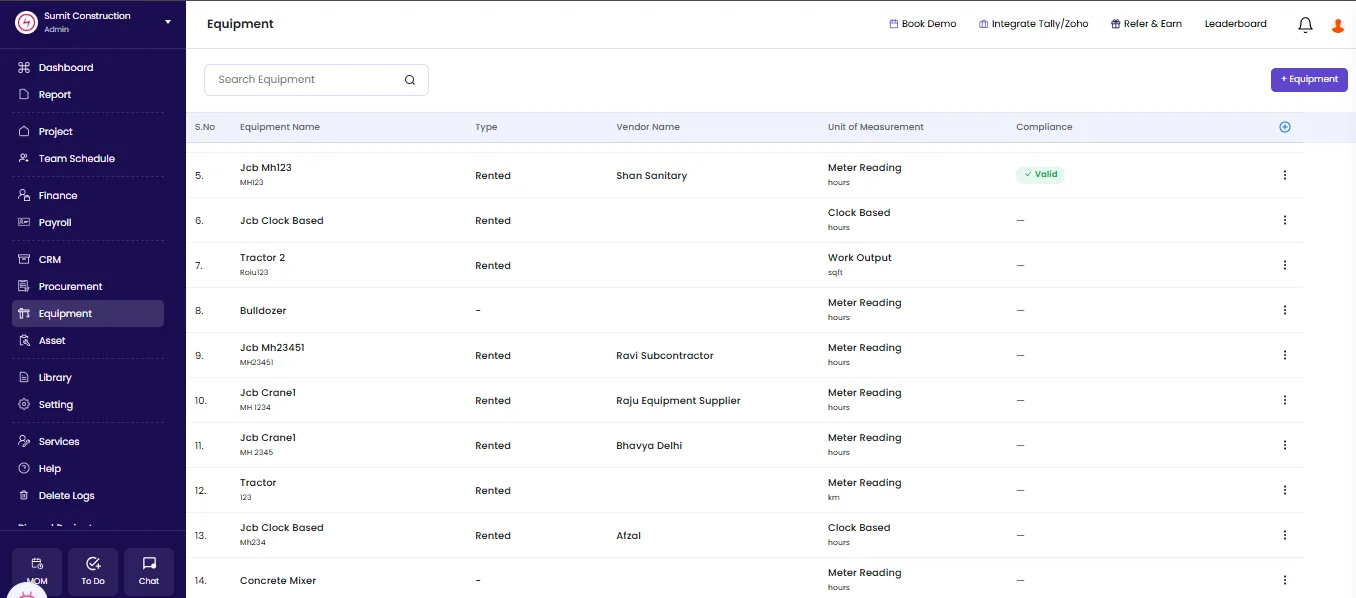Click the Setting gear icon

[x=24, y=405]
